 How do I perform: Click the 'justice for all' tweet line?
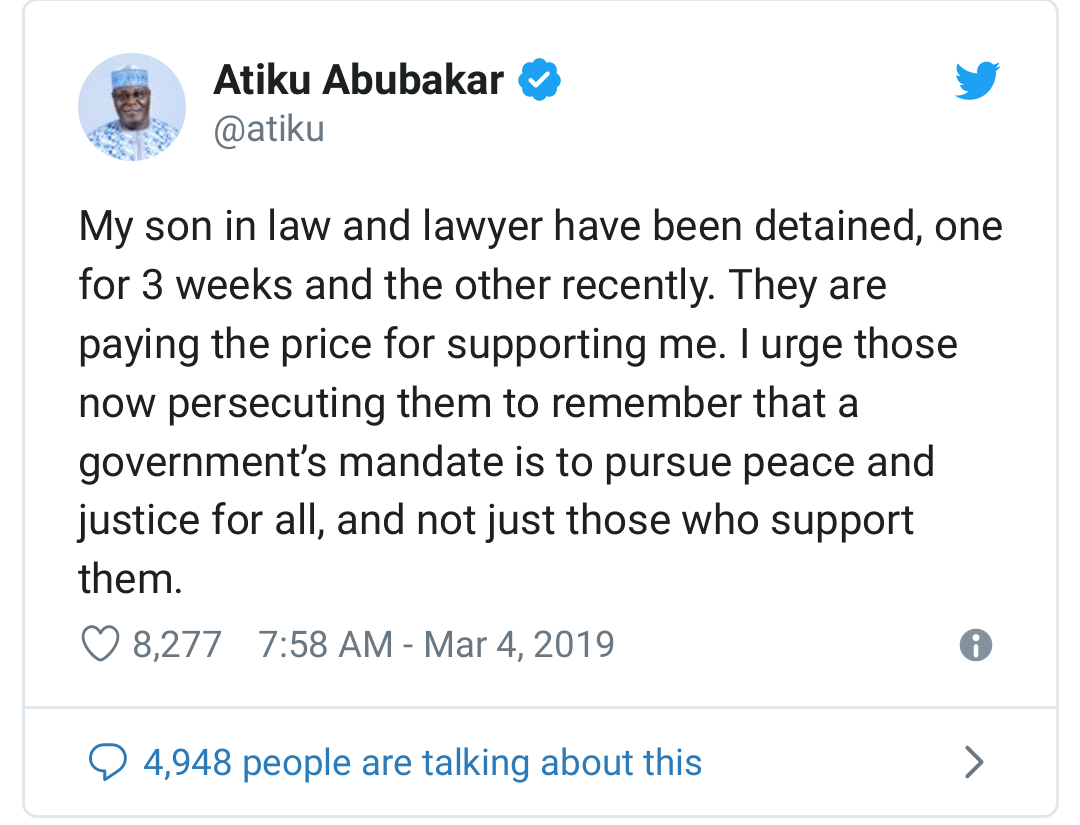coord(496,521)
